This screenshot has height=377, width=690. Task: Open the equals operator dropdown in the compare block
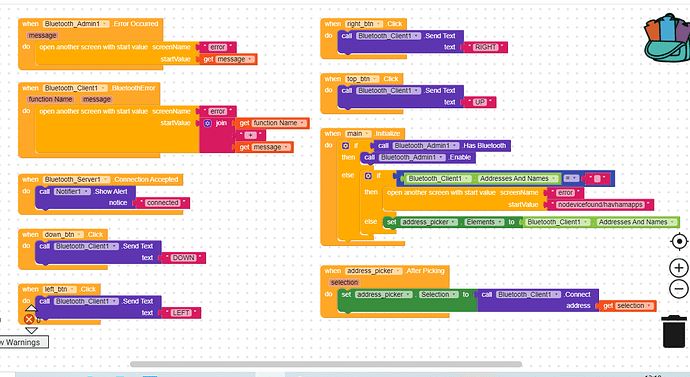point(571,178)
